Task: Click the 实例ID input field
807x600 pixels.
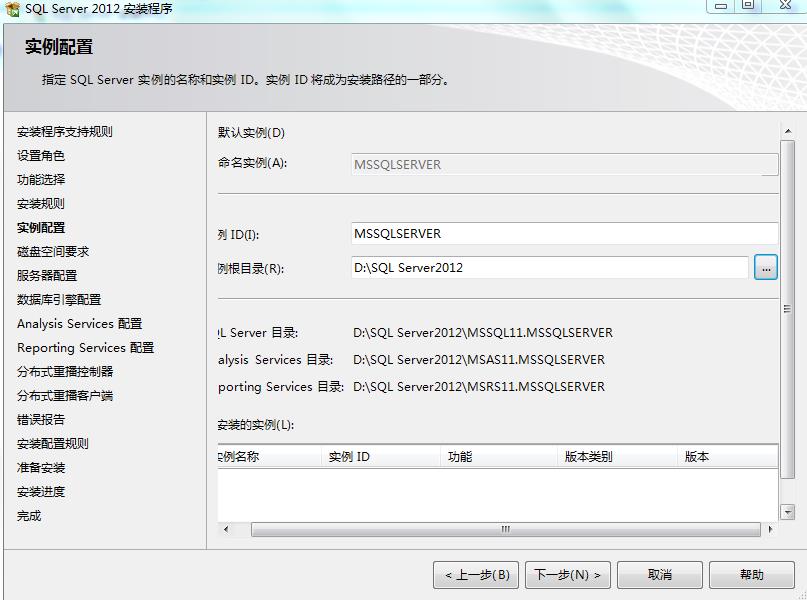Action: point(560,233)
